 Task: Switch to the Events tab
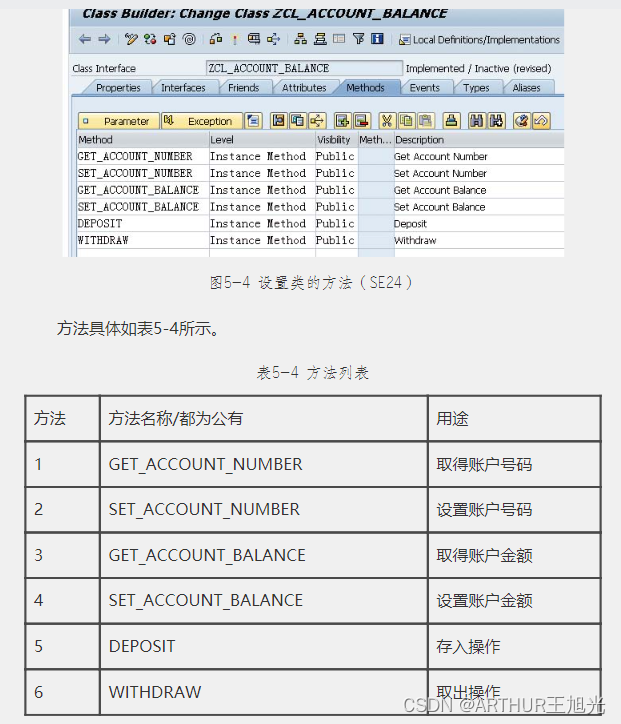[x=424, y=88]
